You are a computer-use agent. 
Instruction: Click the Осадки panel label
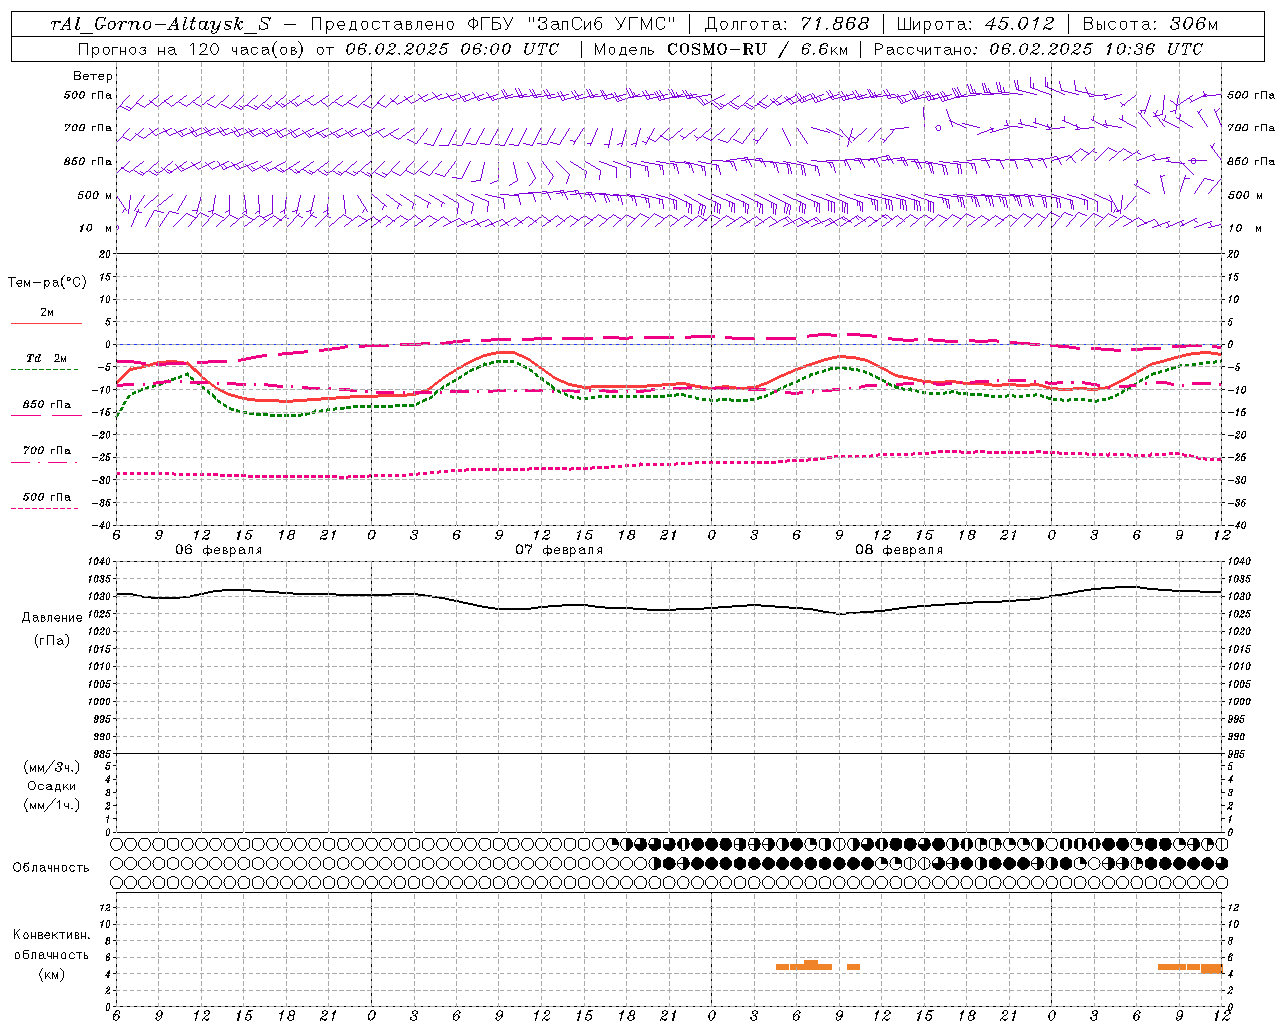52,786
